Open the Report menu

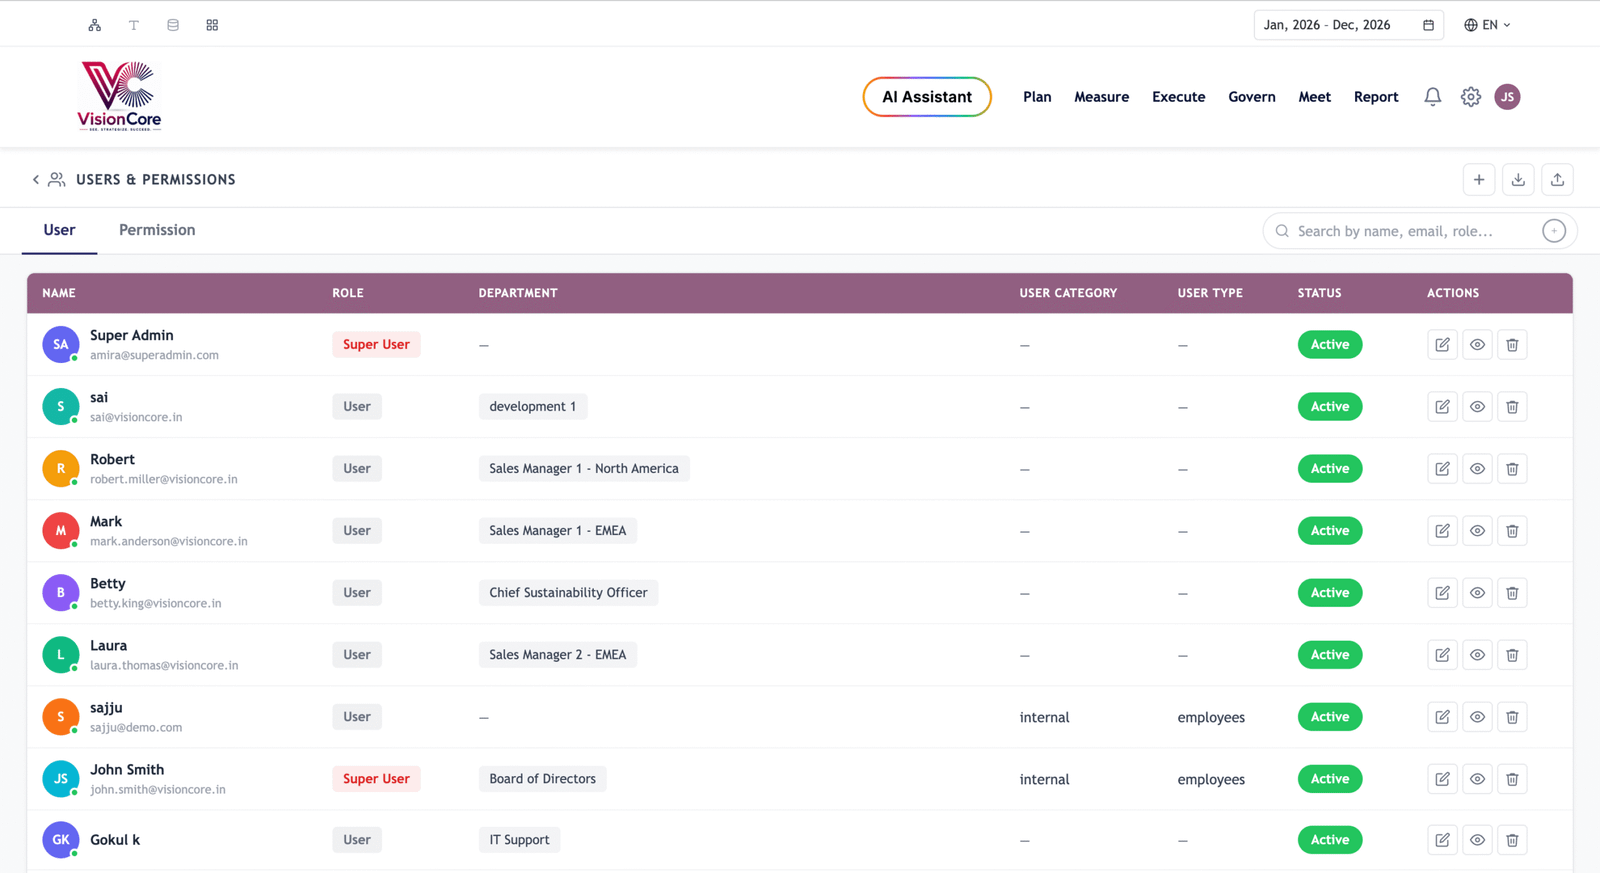pyautogui.click(x=1376, y=97)
